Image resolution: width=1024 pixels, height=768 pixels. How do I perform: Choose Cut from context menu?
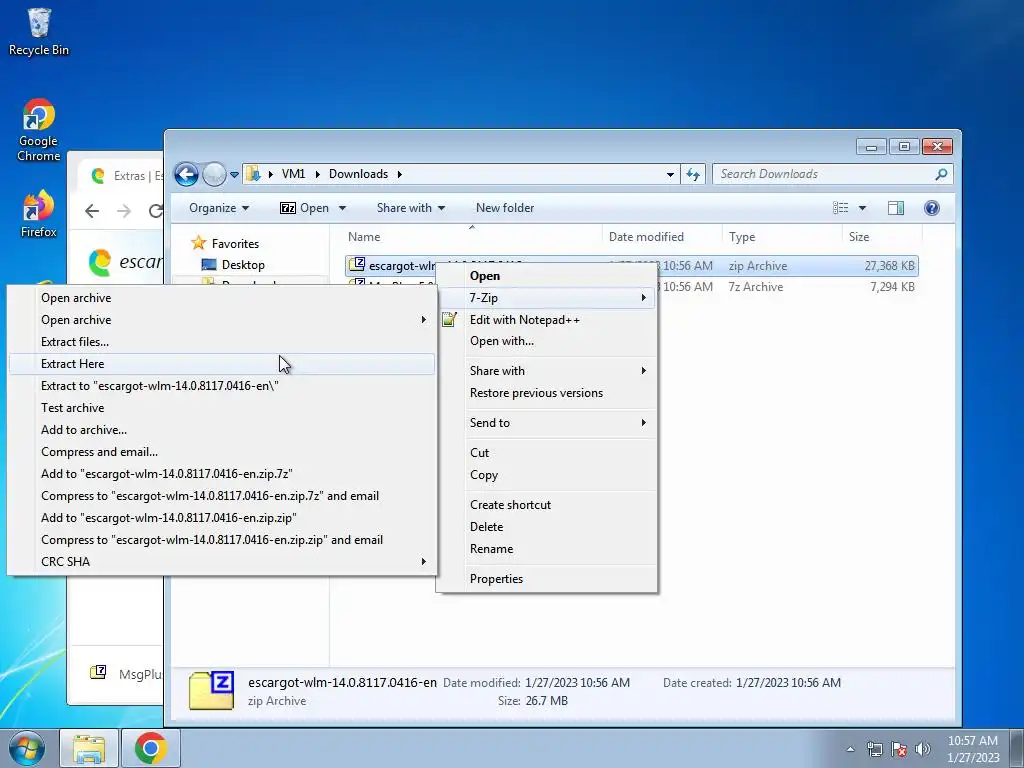pyautogui.click(x=547, y=453)
